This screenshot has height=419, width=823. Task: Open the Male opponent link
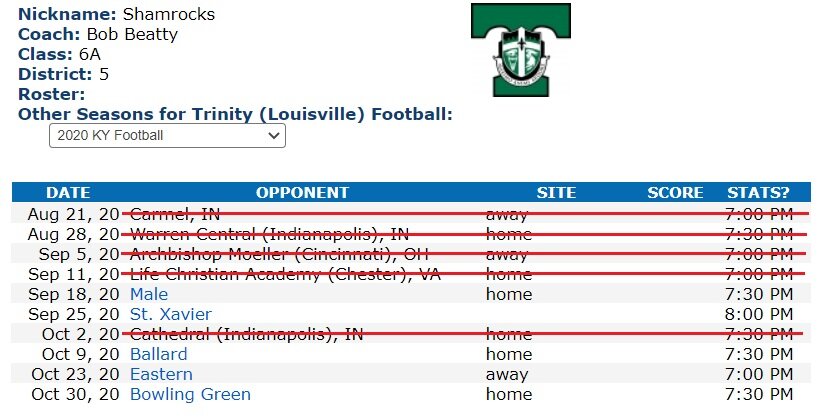[149, 294]
